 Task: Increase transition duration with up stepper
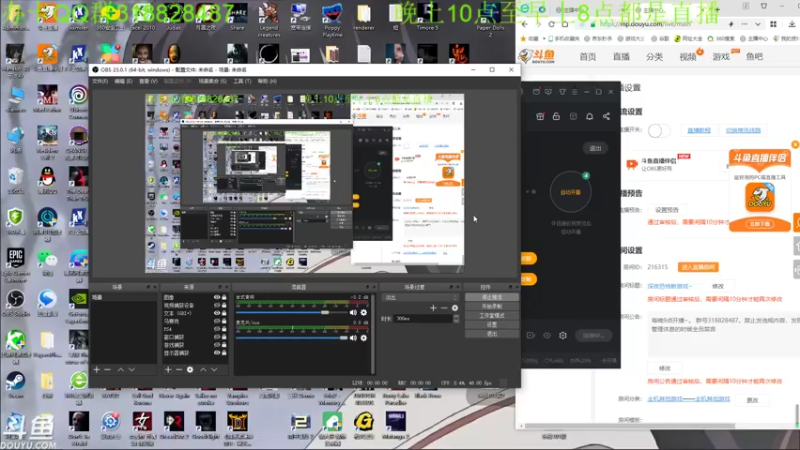(x=456, y=316)
